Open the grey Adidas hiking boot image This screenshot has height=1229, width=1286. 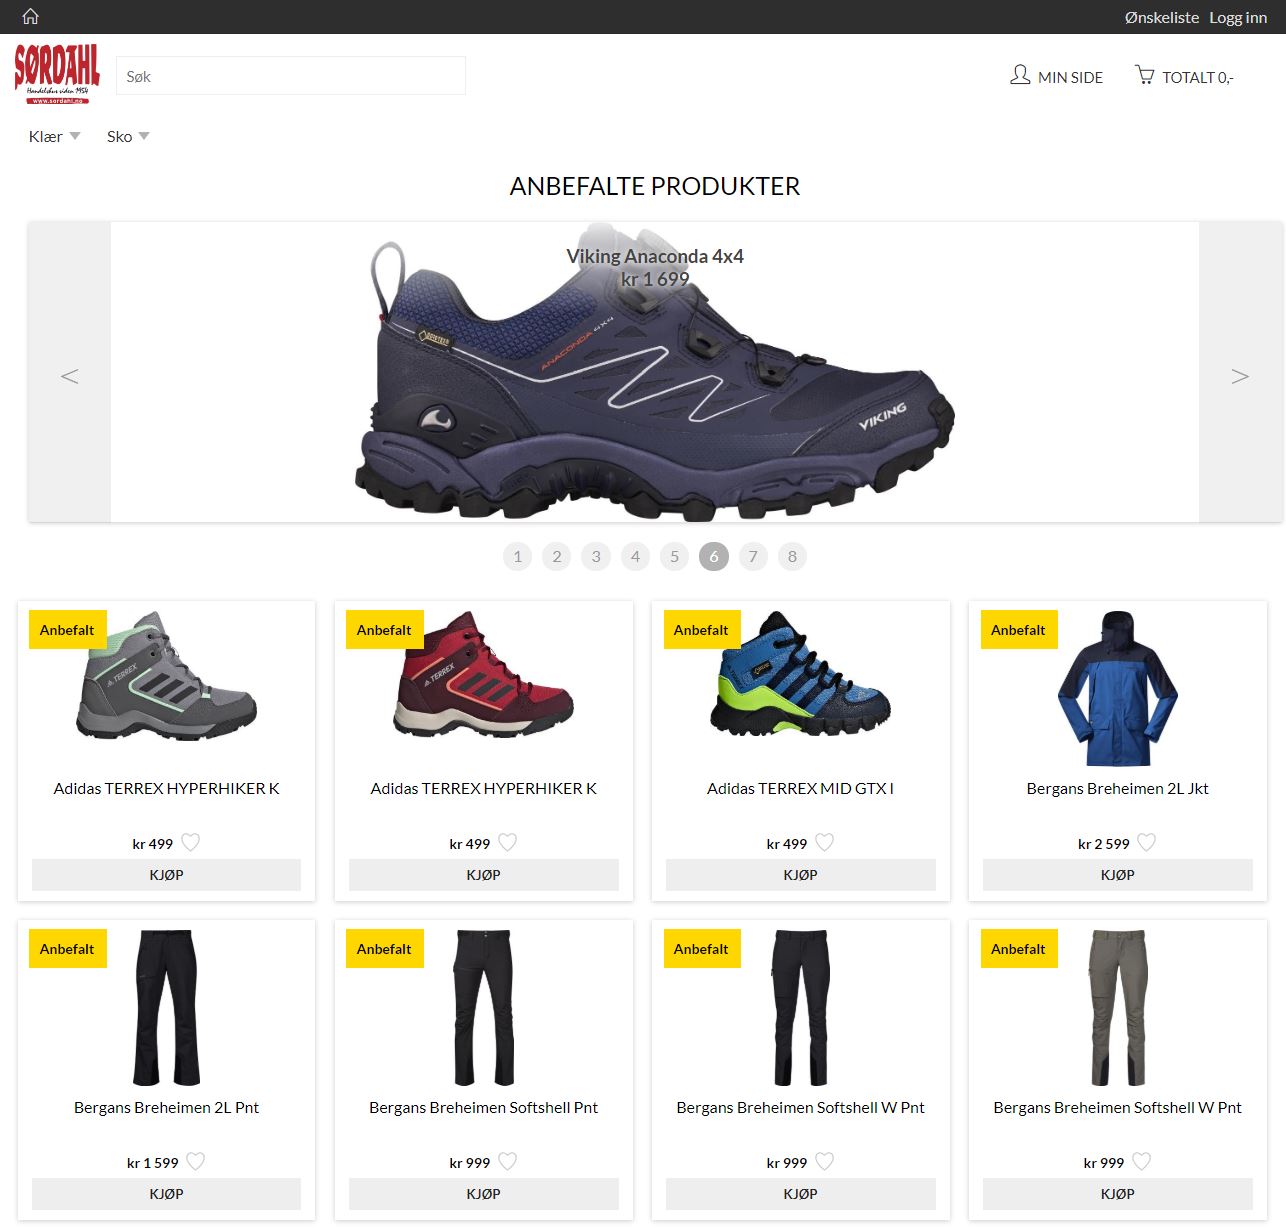166,675
